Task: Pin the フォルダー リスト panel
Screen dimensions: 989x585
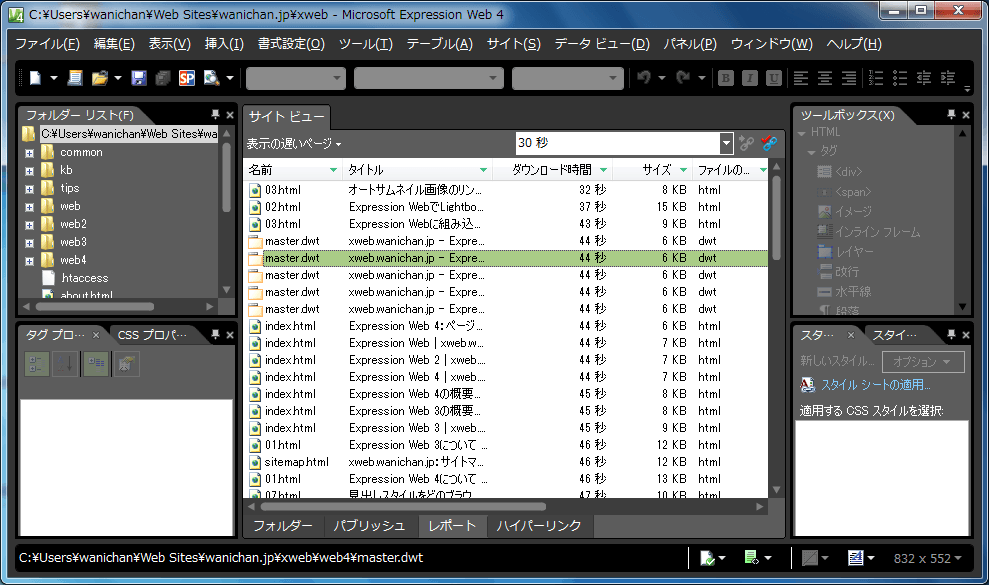Action: [215, 114]
